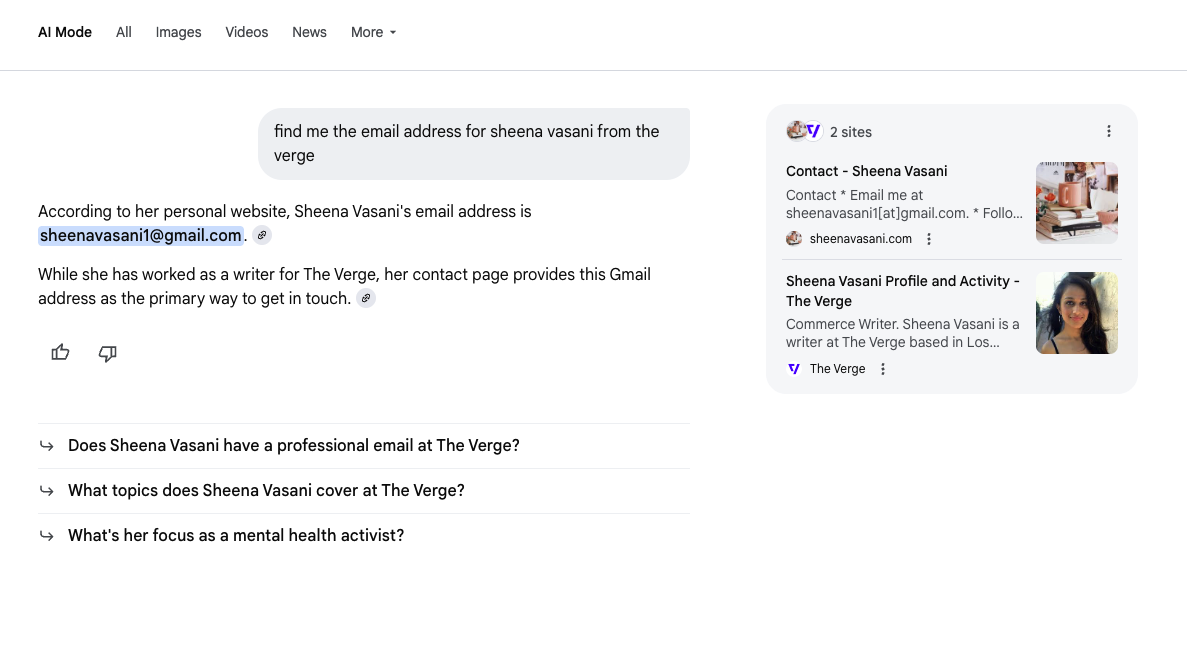Click the citation icon after 'get in touch'
1187x655 pixels.
point(365,297)
